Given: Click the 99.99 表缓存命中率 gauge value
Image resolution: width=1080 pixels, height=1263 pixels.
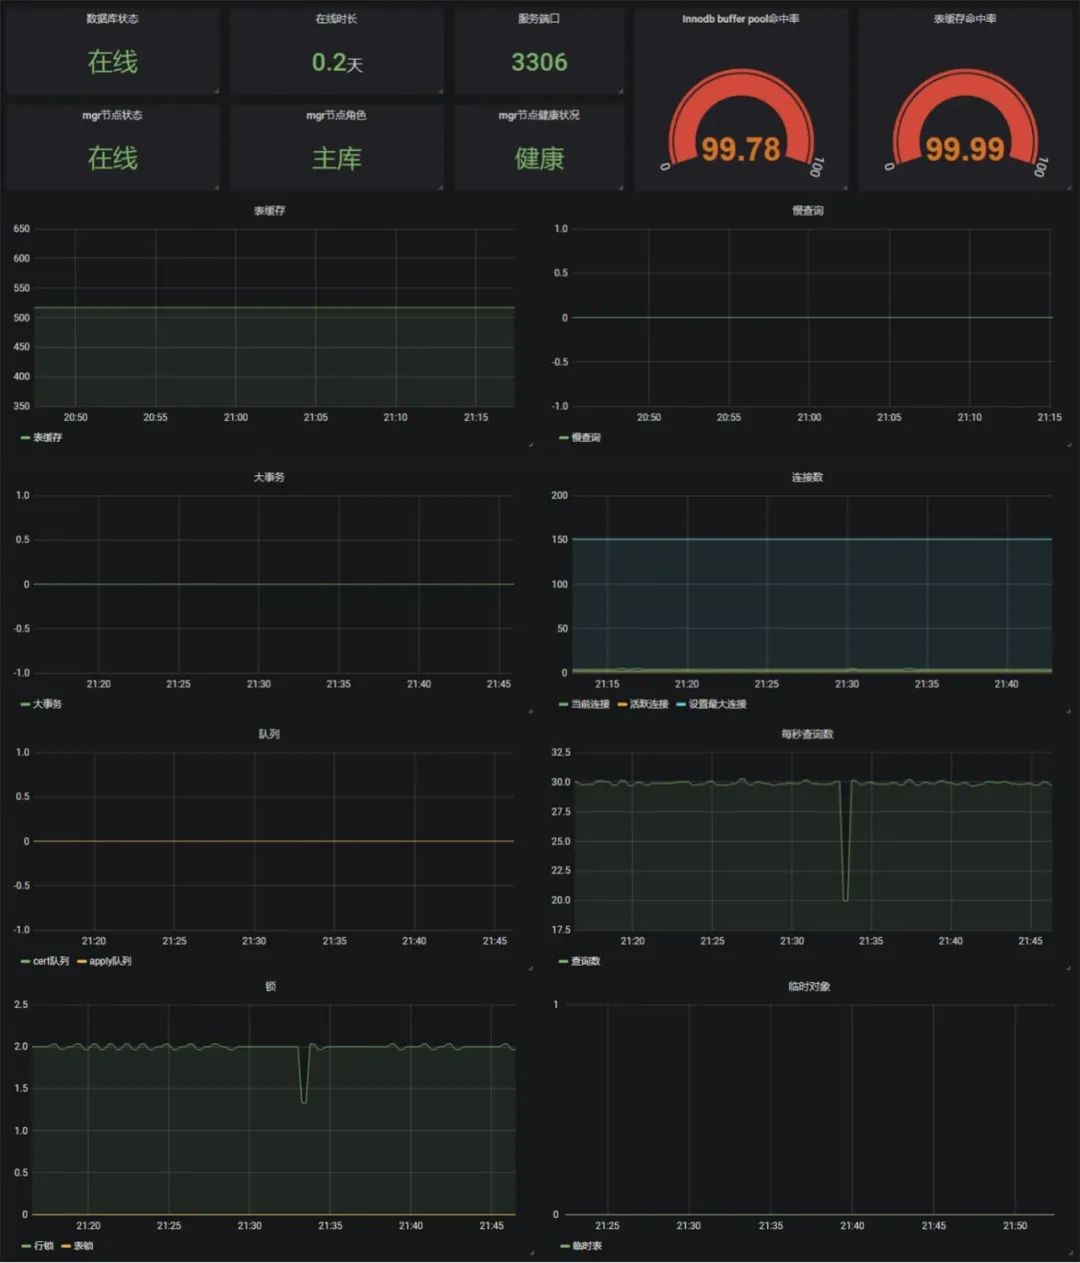Looking at the screenshot, I should (964, 149).
